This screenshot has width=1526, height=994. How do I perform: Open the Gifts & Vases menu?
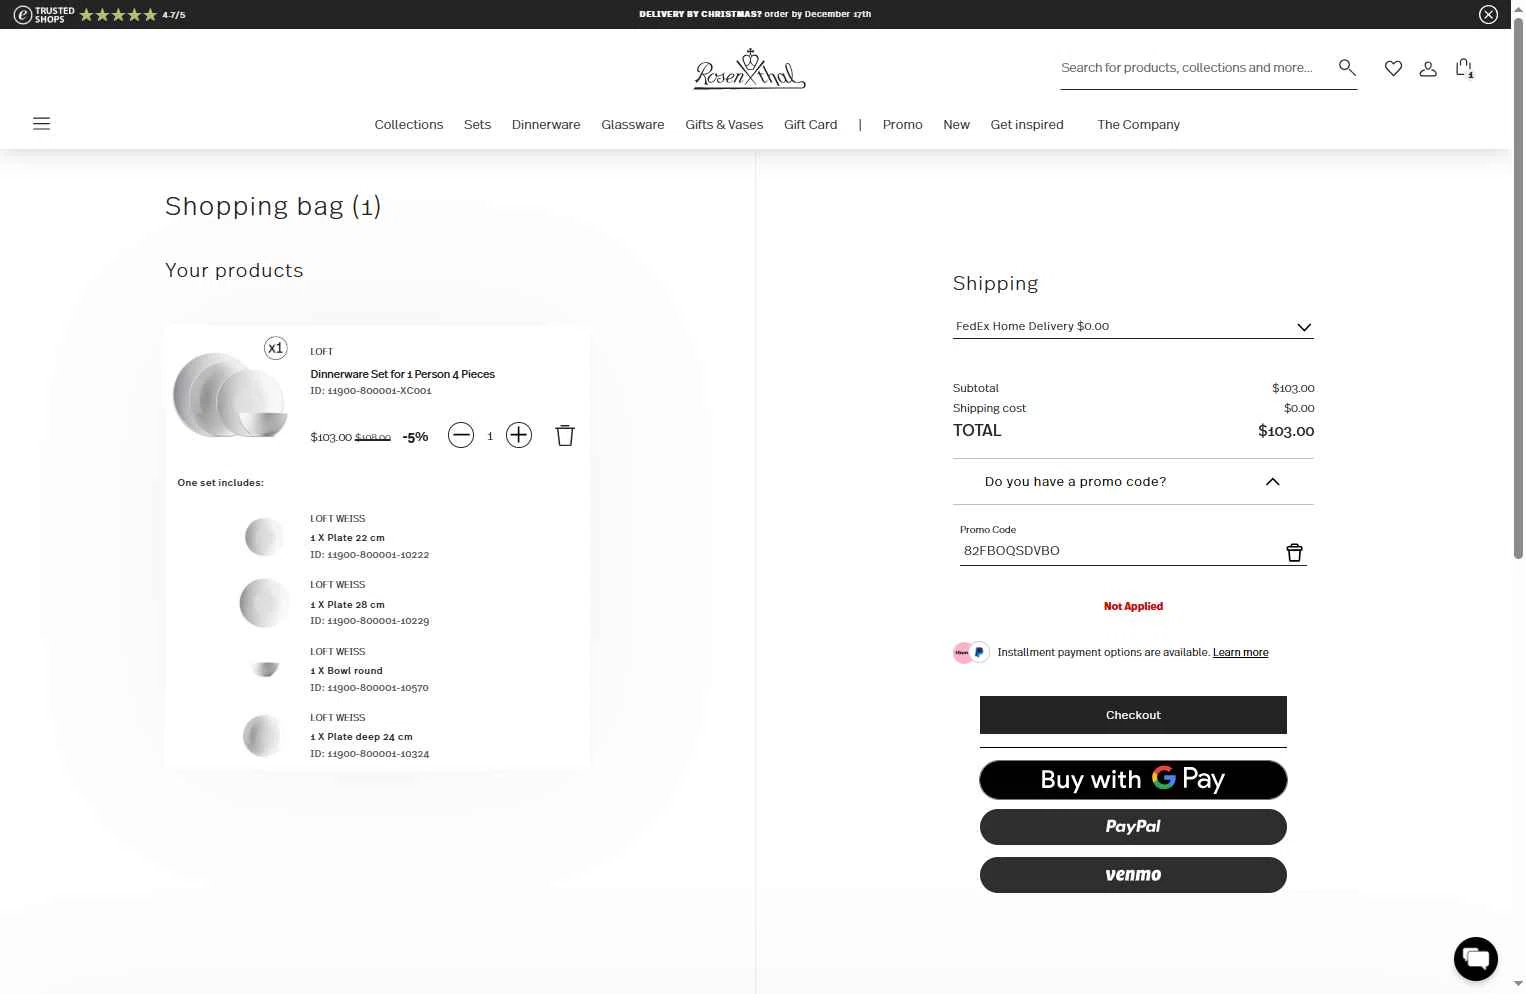(724, 124)
